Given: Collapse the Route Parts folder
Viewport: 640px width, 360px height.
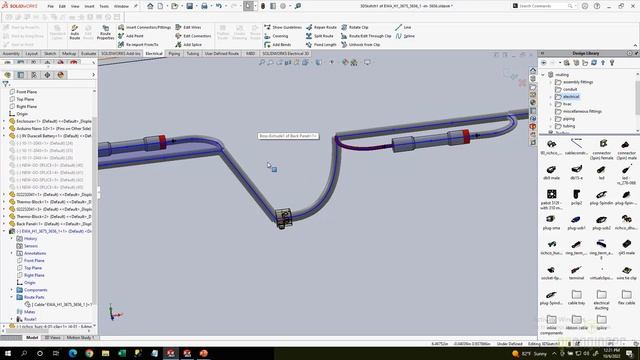Looking at the screenshot, I should pos(11,297).
